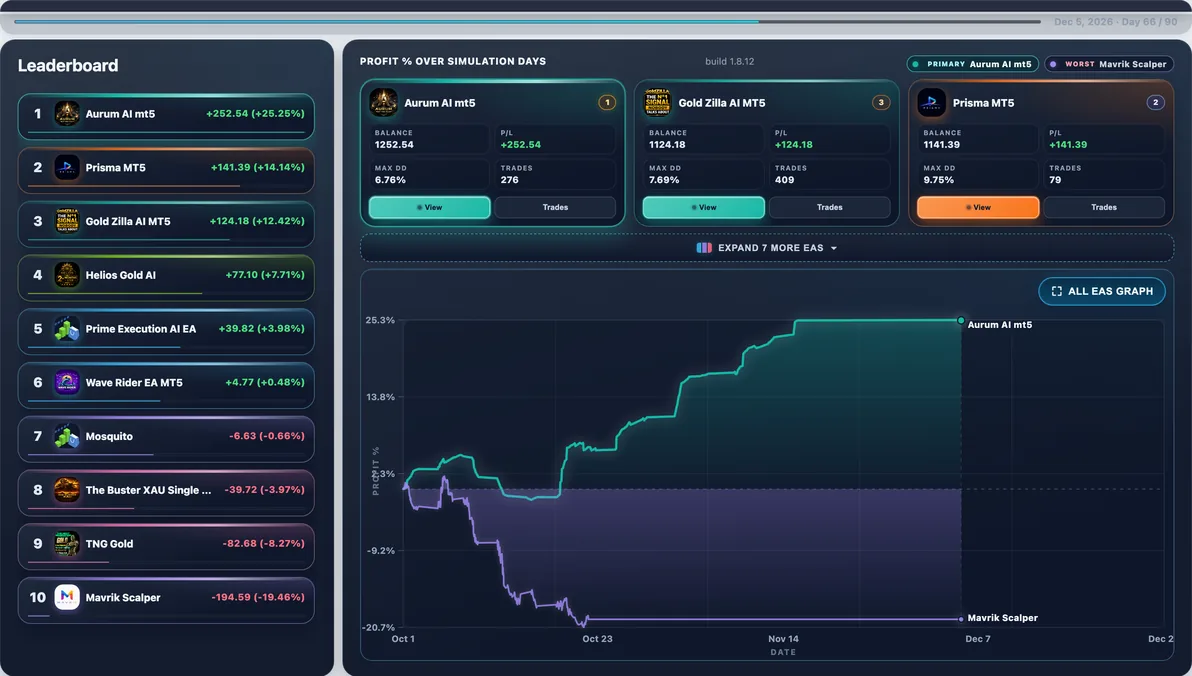
Task: Click the Prisma balance value 1141.39
Action: (x=942, y=144)
